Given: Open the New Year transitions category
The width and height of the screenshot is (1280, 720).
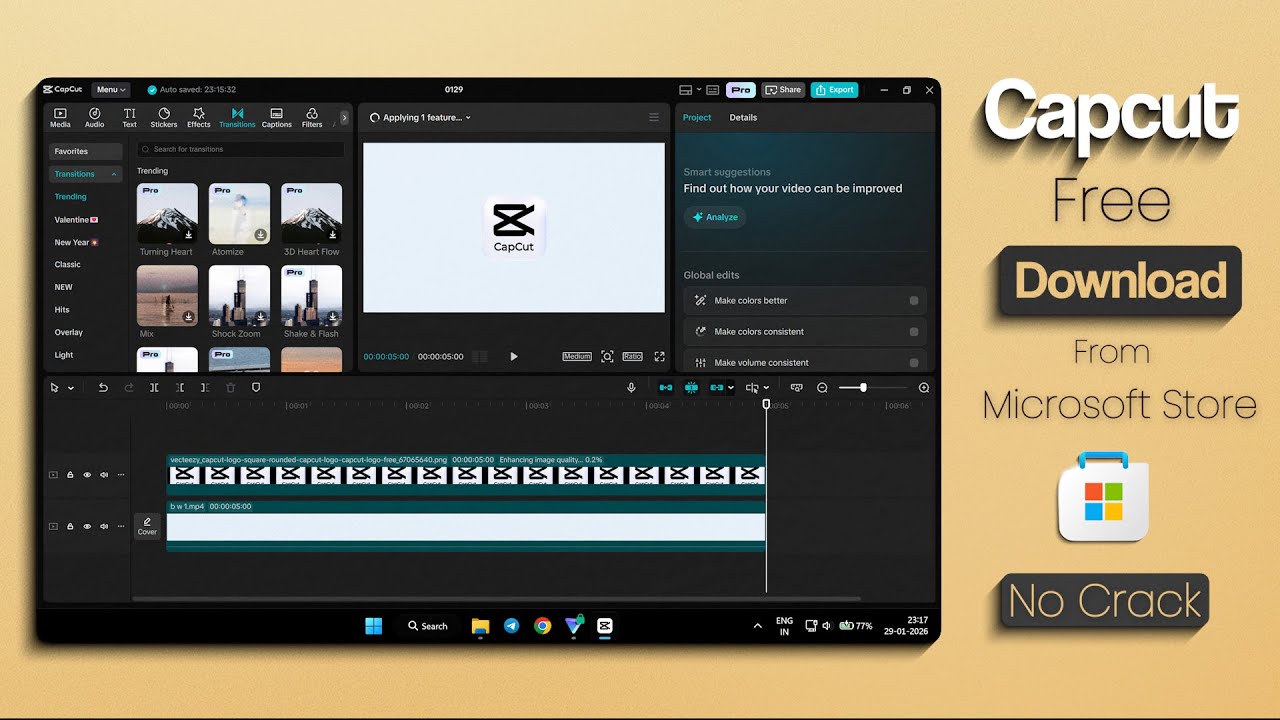Looking at the screenshot, I should click(x=76, y=242).
